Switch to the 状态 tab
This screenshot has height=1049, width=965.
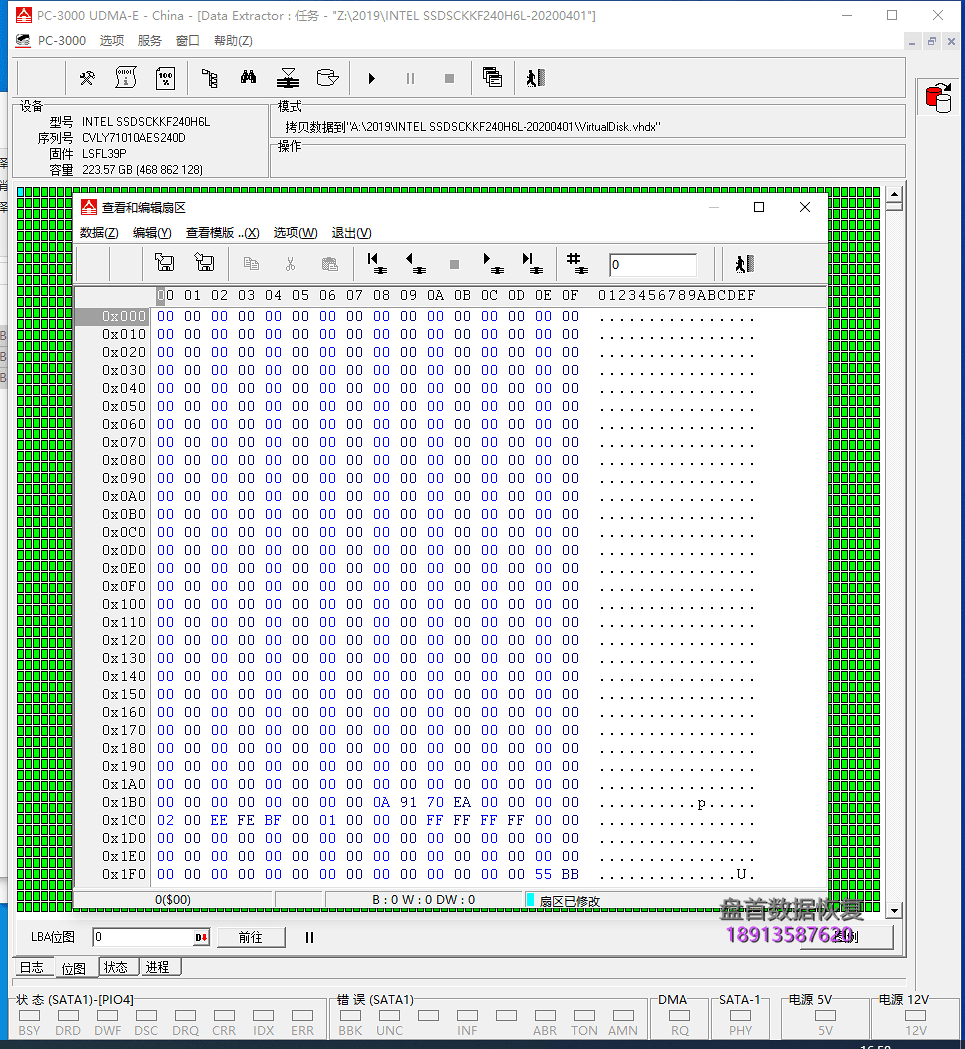116,967
